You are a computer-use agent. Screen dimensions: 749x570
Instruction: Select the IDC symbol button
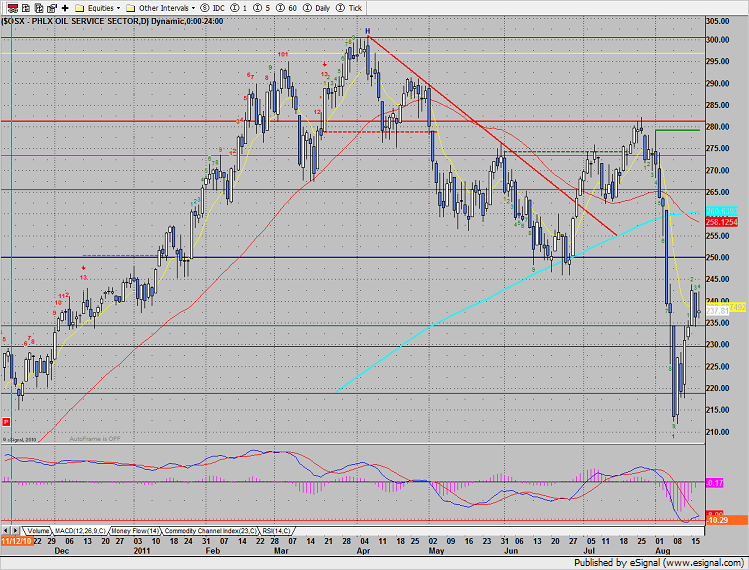click(213, 8)
